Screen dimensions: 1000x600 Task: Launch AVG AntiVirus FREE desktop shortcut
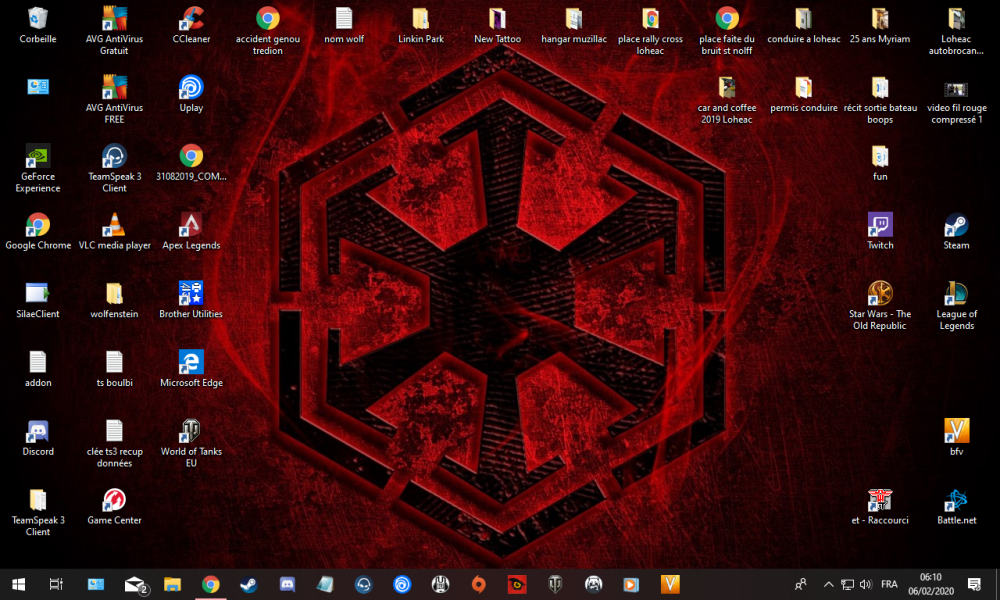(114, 99)
